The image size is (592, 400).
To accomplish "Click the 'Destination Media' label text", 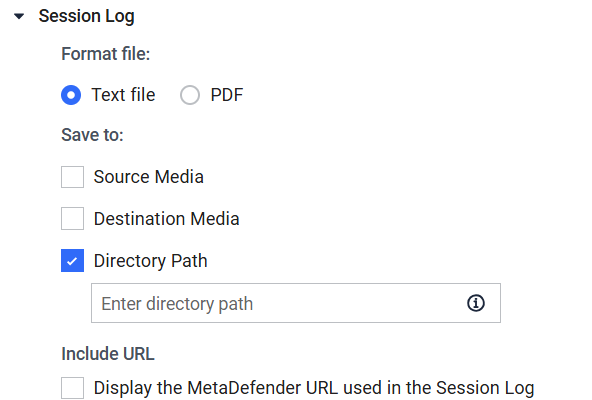I will pyautogui.click(x=166, y=219).
